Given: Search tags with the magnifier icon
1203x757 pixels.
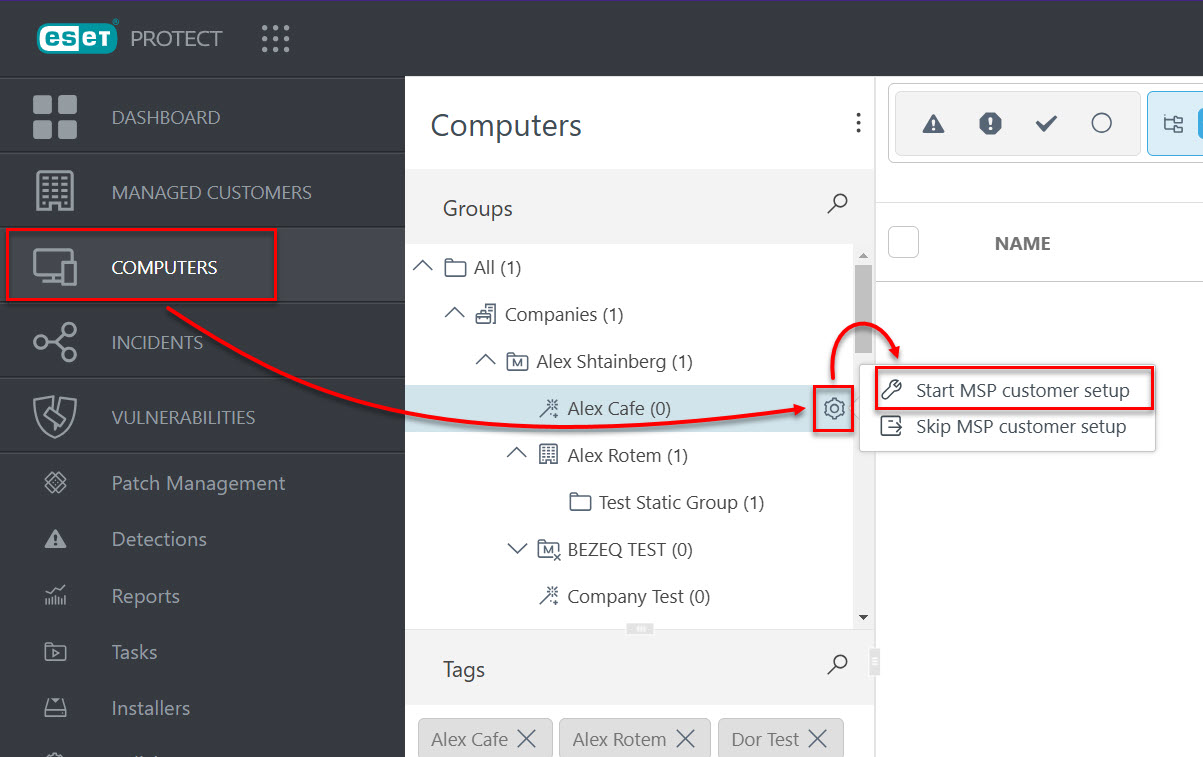Looking at the screenshot, I should (x=837, y=664).
